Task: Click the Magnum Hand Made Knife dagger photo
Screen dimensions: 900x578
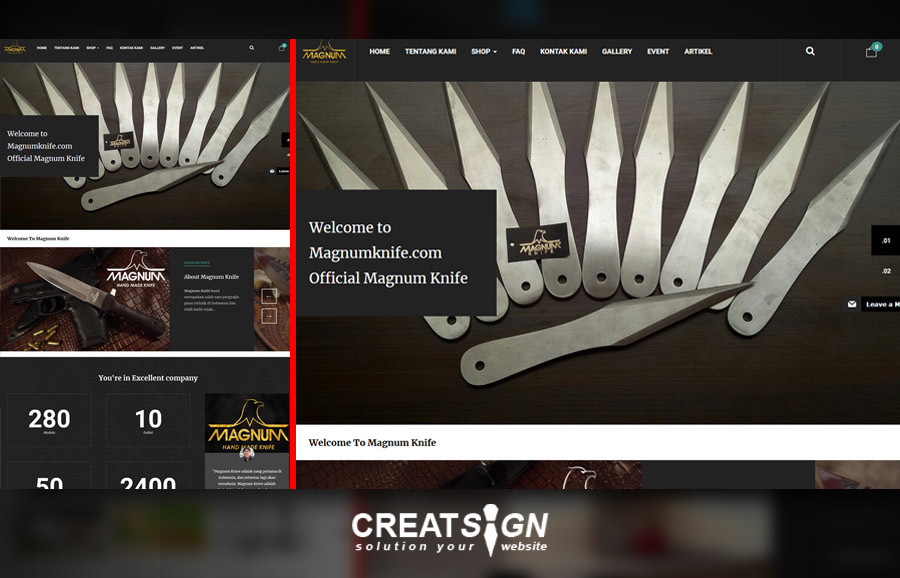Action: [x=85, y=299]
